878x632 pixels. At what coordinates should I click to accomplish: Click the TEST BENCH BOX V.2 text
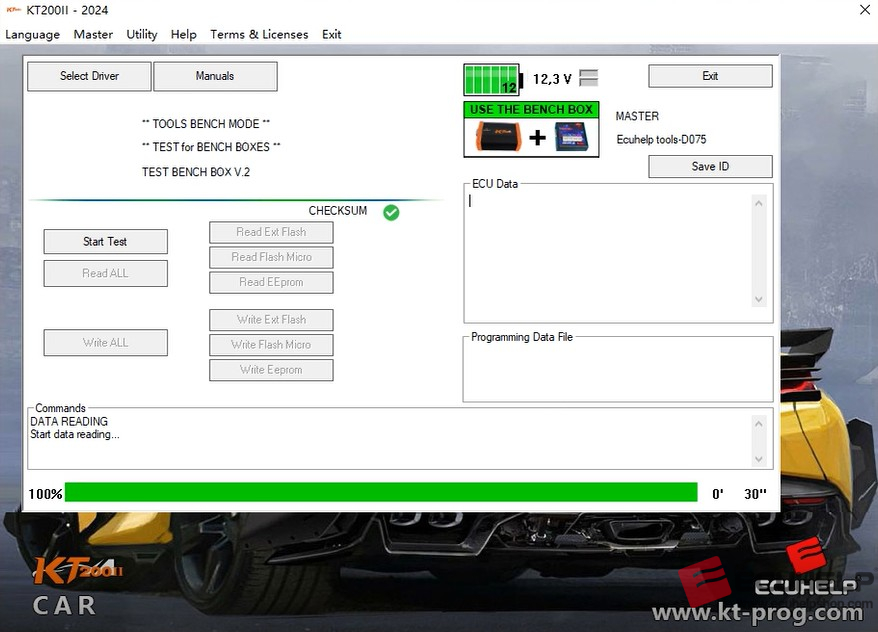[x=196, y=172]
